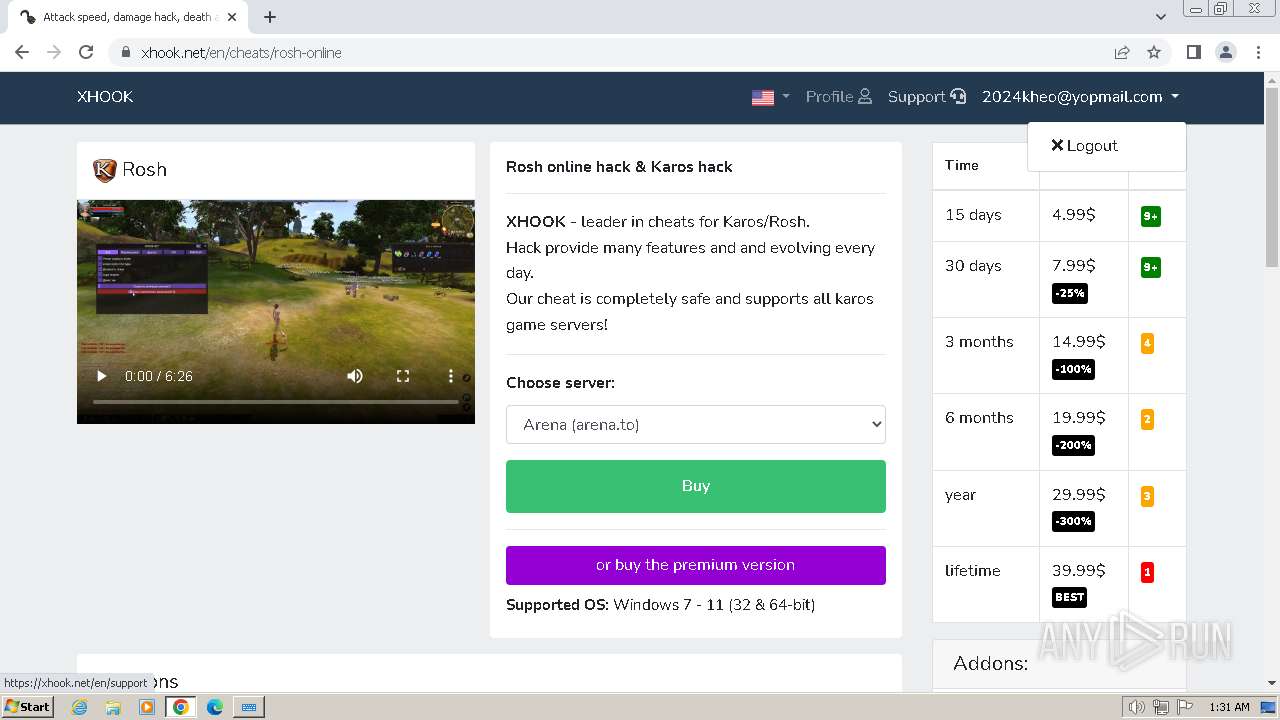1280x720 pixels.
Task: Switch to Chrome taskbar icon
Action: pyautogui.click(x=181, y=707)
